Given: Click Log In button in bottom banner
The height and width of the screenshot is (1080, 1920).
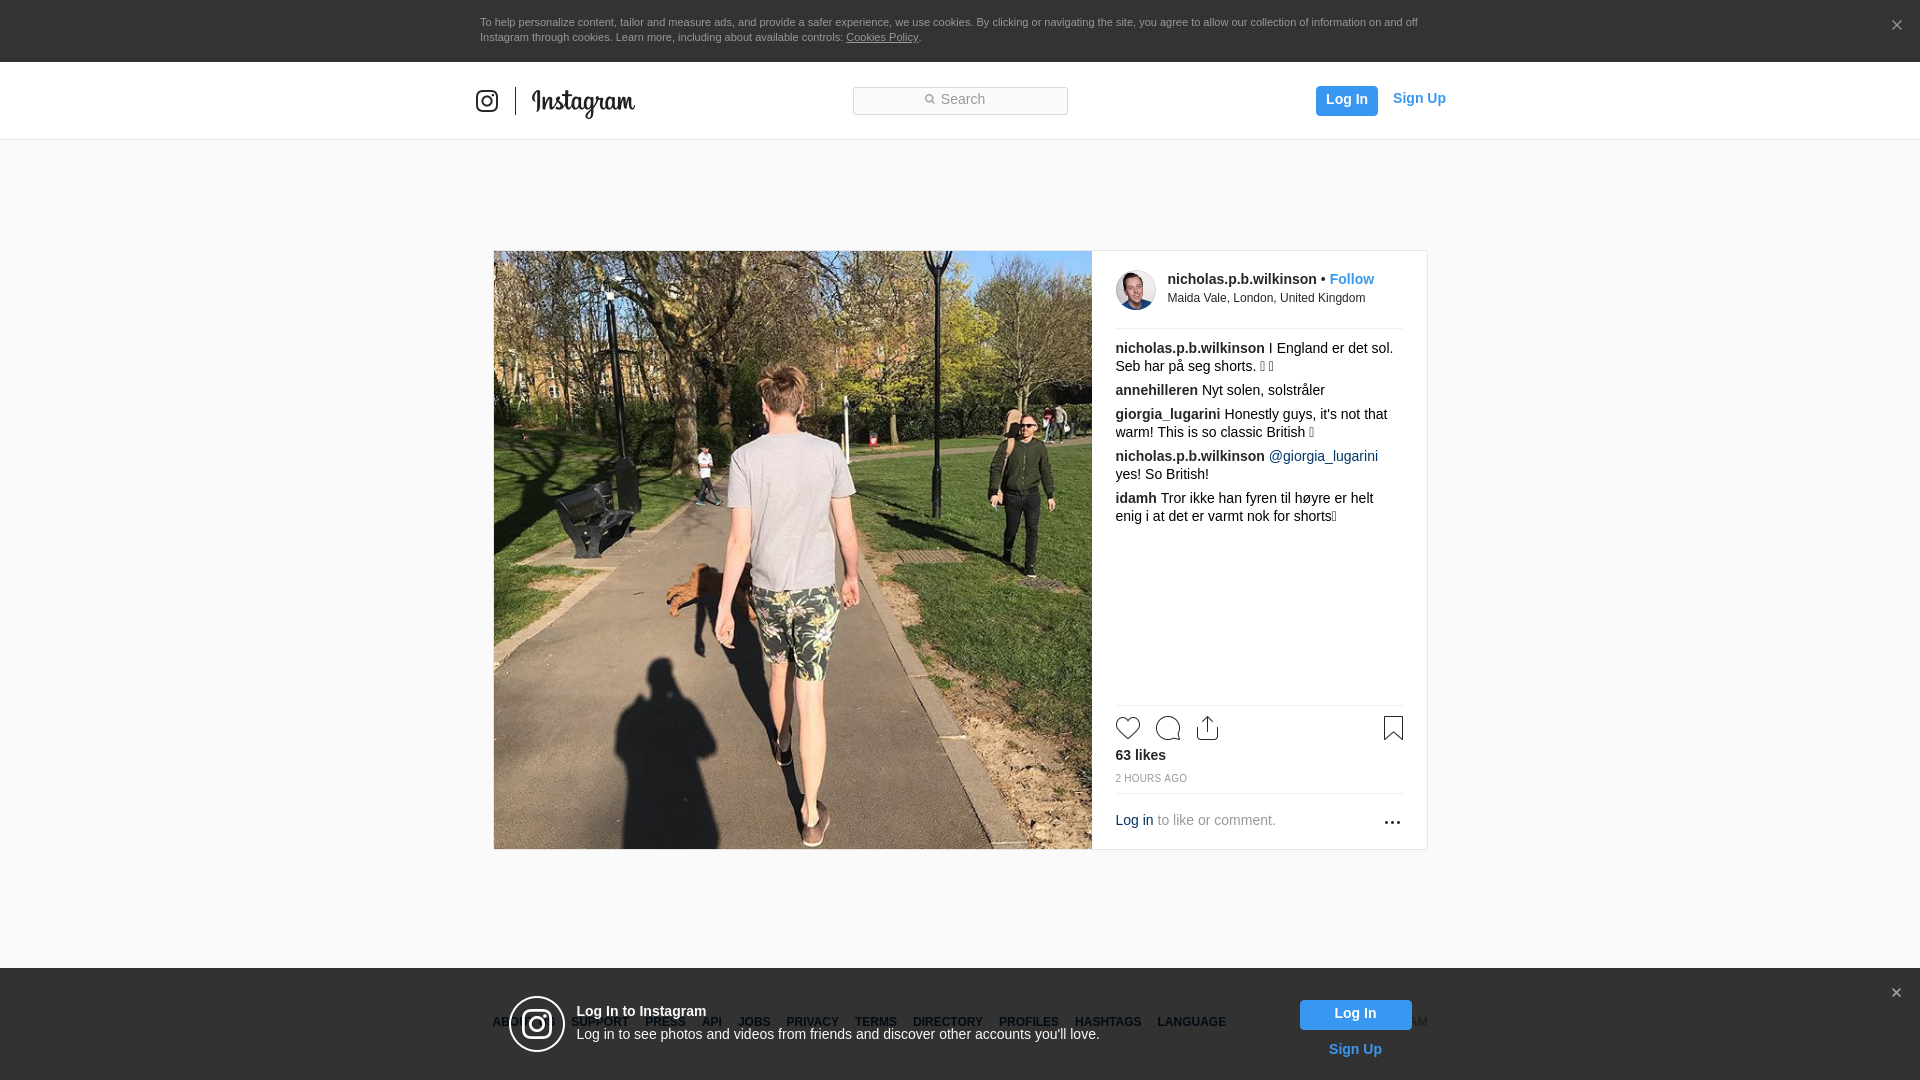Looking at the screenshot, I should coord(1355,1015).
